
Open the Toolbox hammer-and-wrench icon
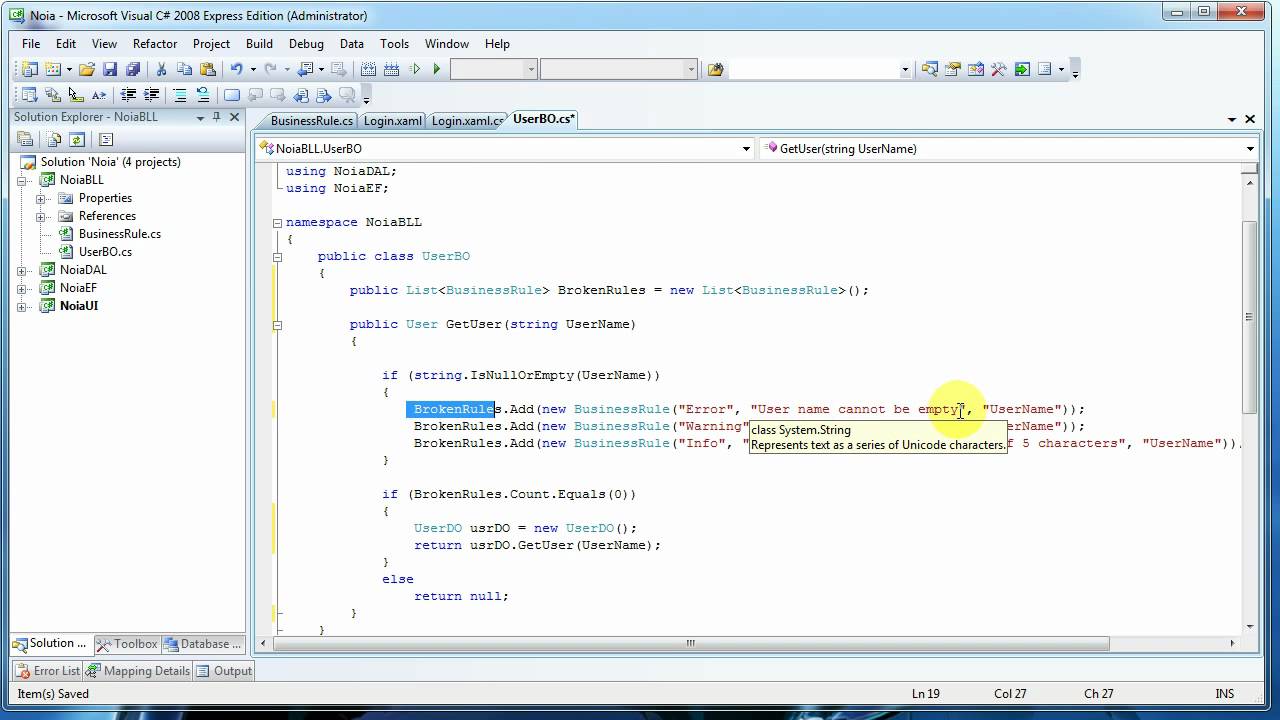click(x=999, y=69)
